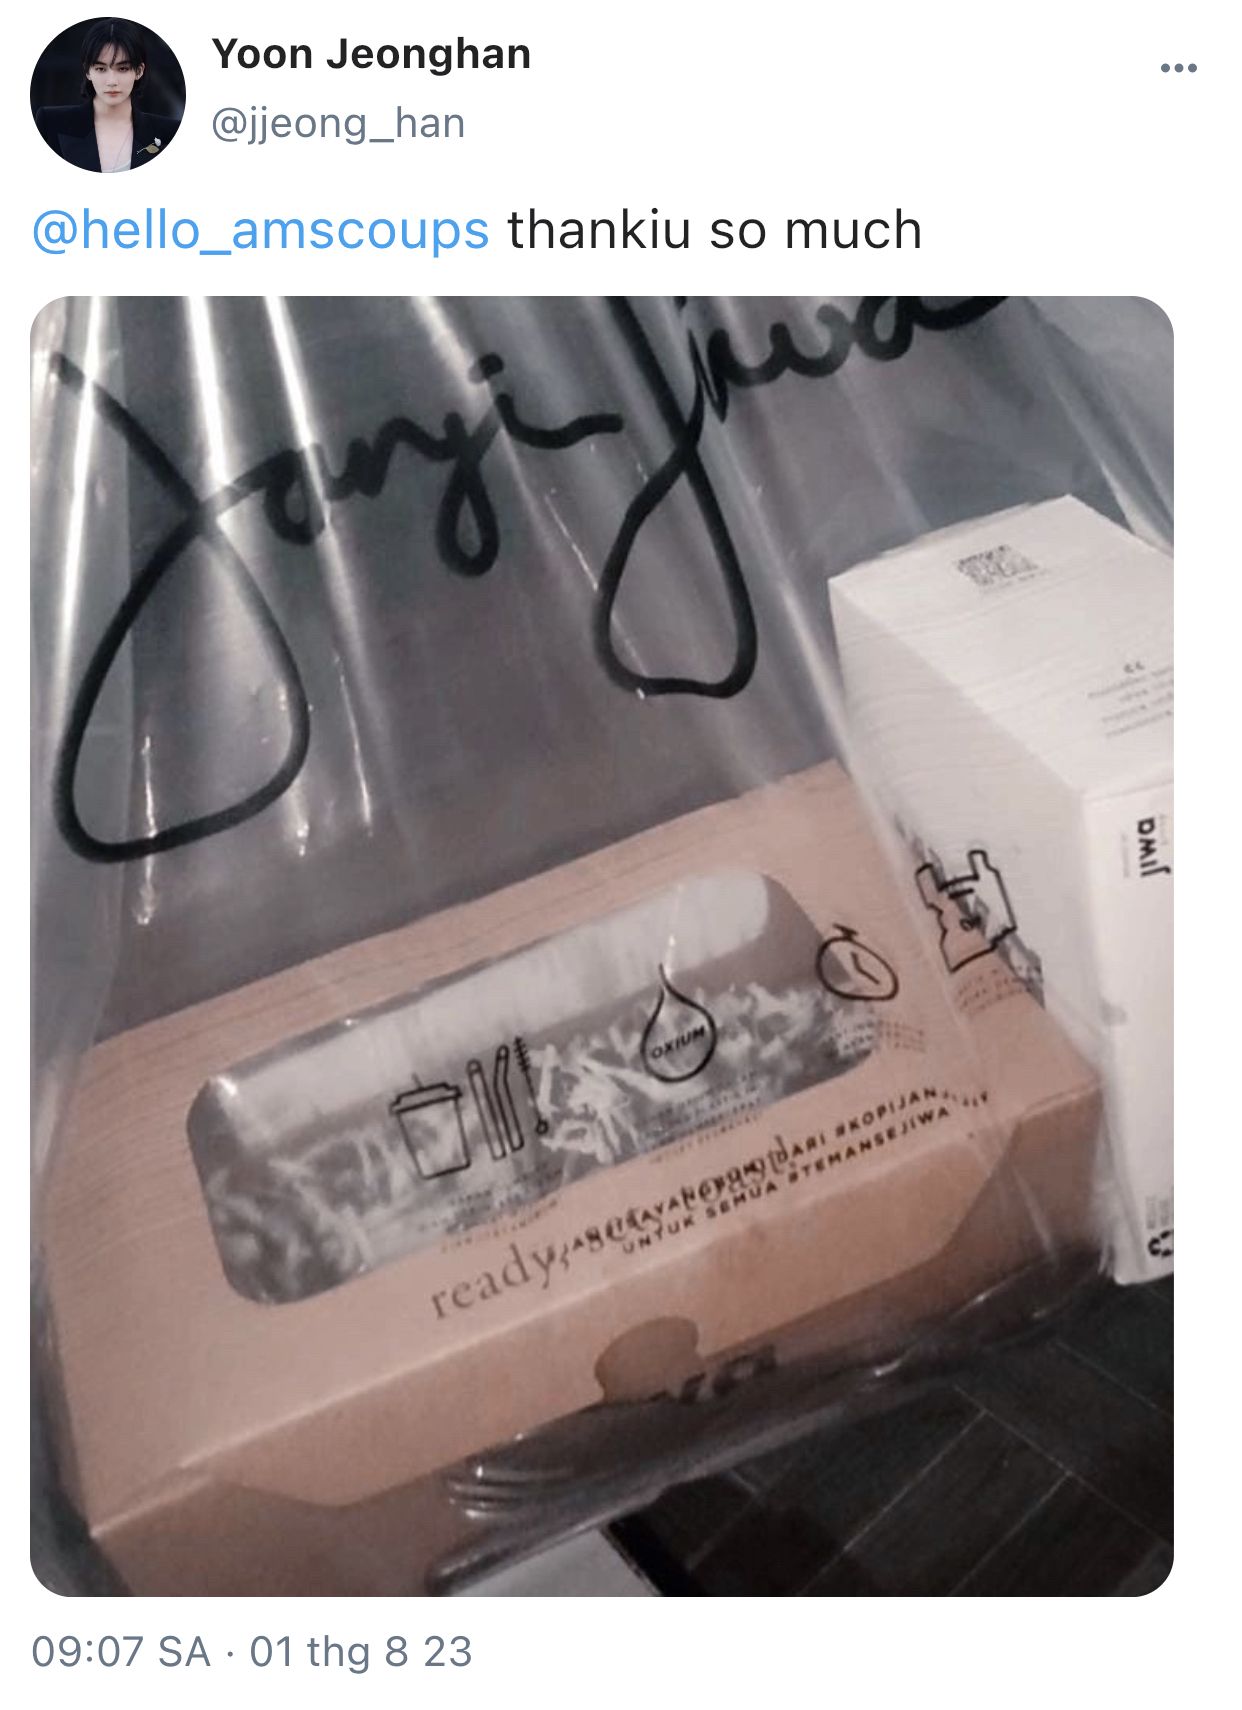
Task: Click the Yoon Jeonghan display name
Action: tap(371, 54)
